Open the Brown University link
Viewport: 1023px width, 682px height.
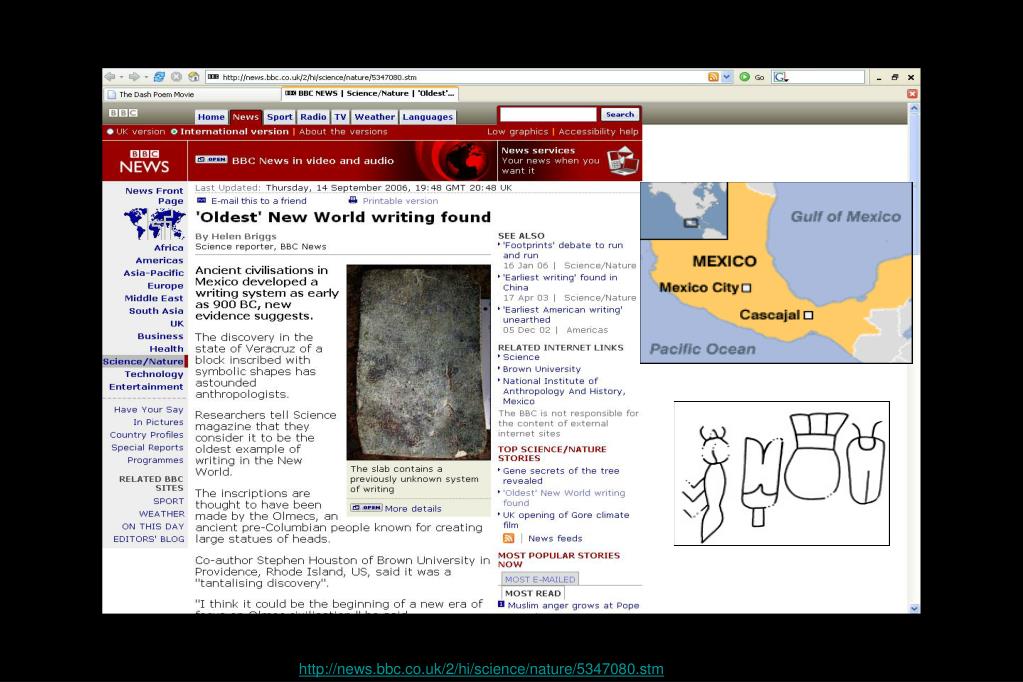click(x=542, y=369)
